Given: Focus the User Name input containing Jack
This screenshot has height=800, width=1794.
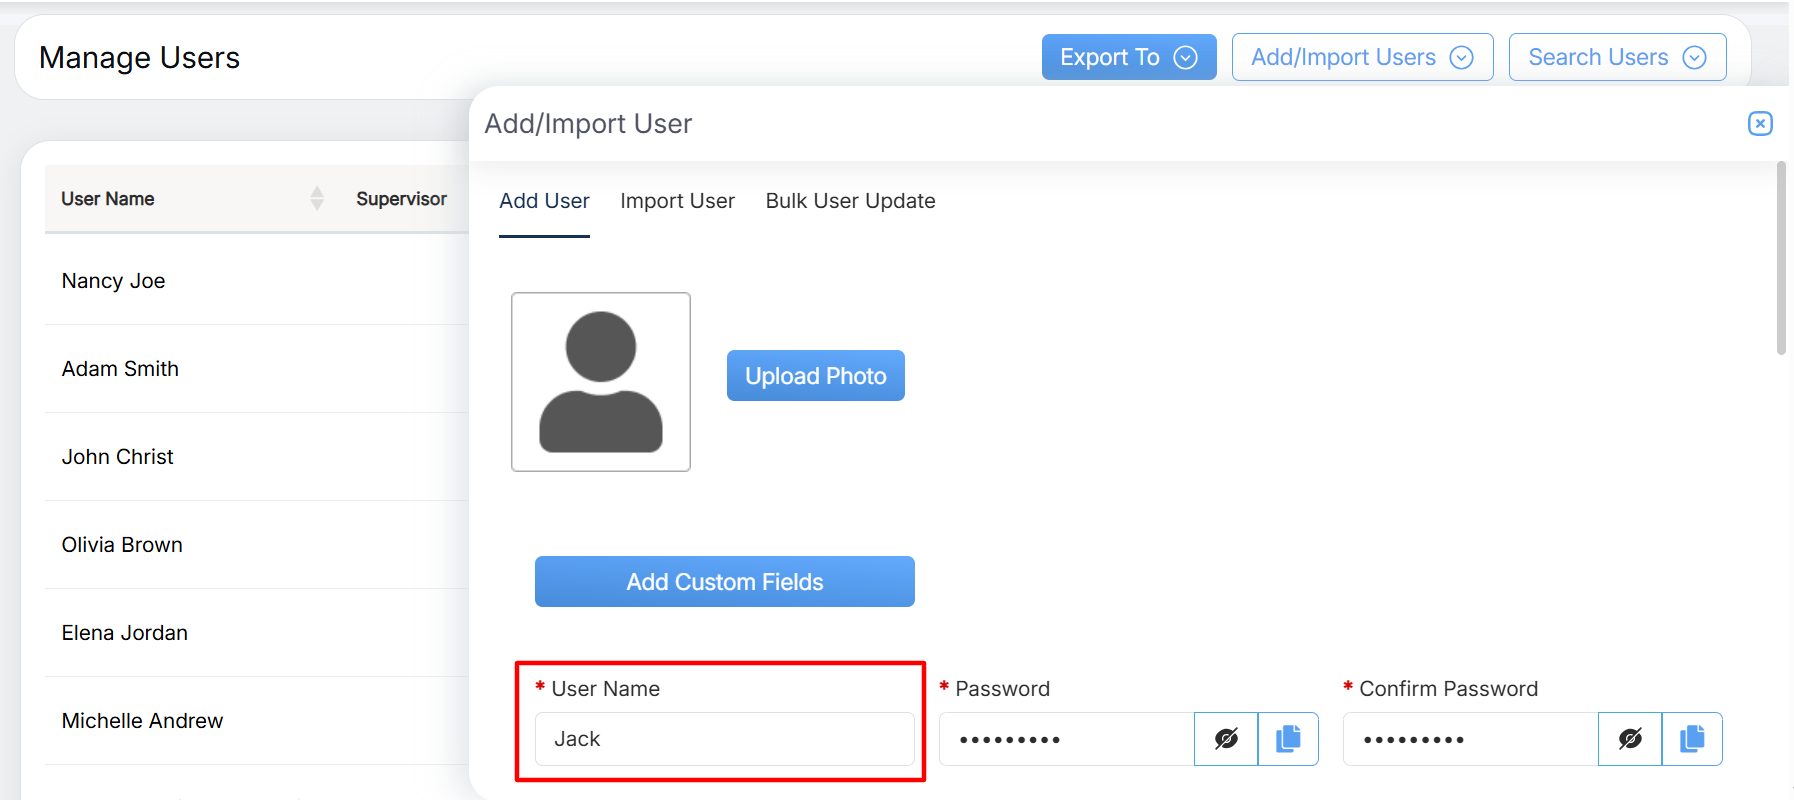Looking at the screenshot, I should tap(724, 739).
